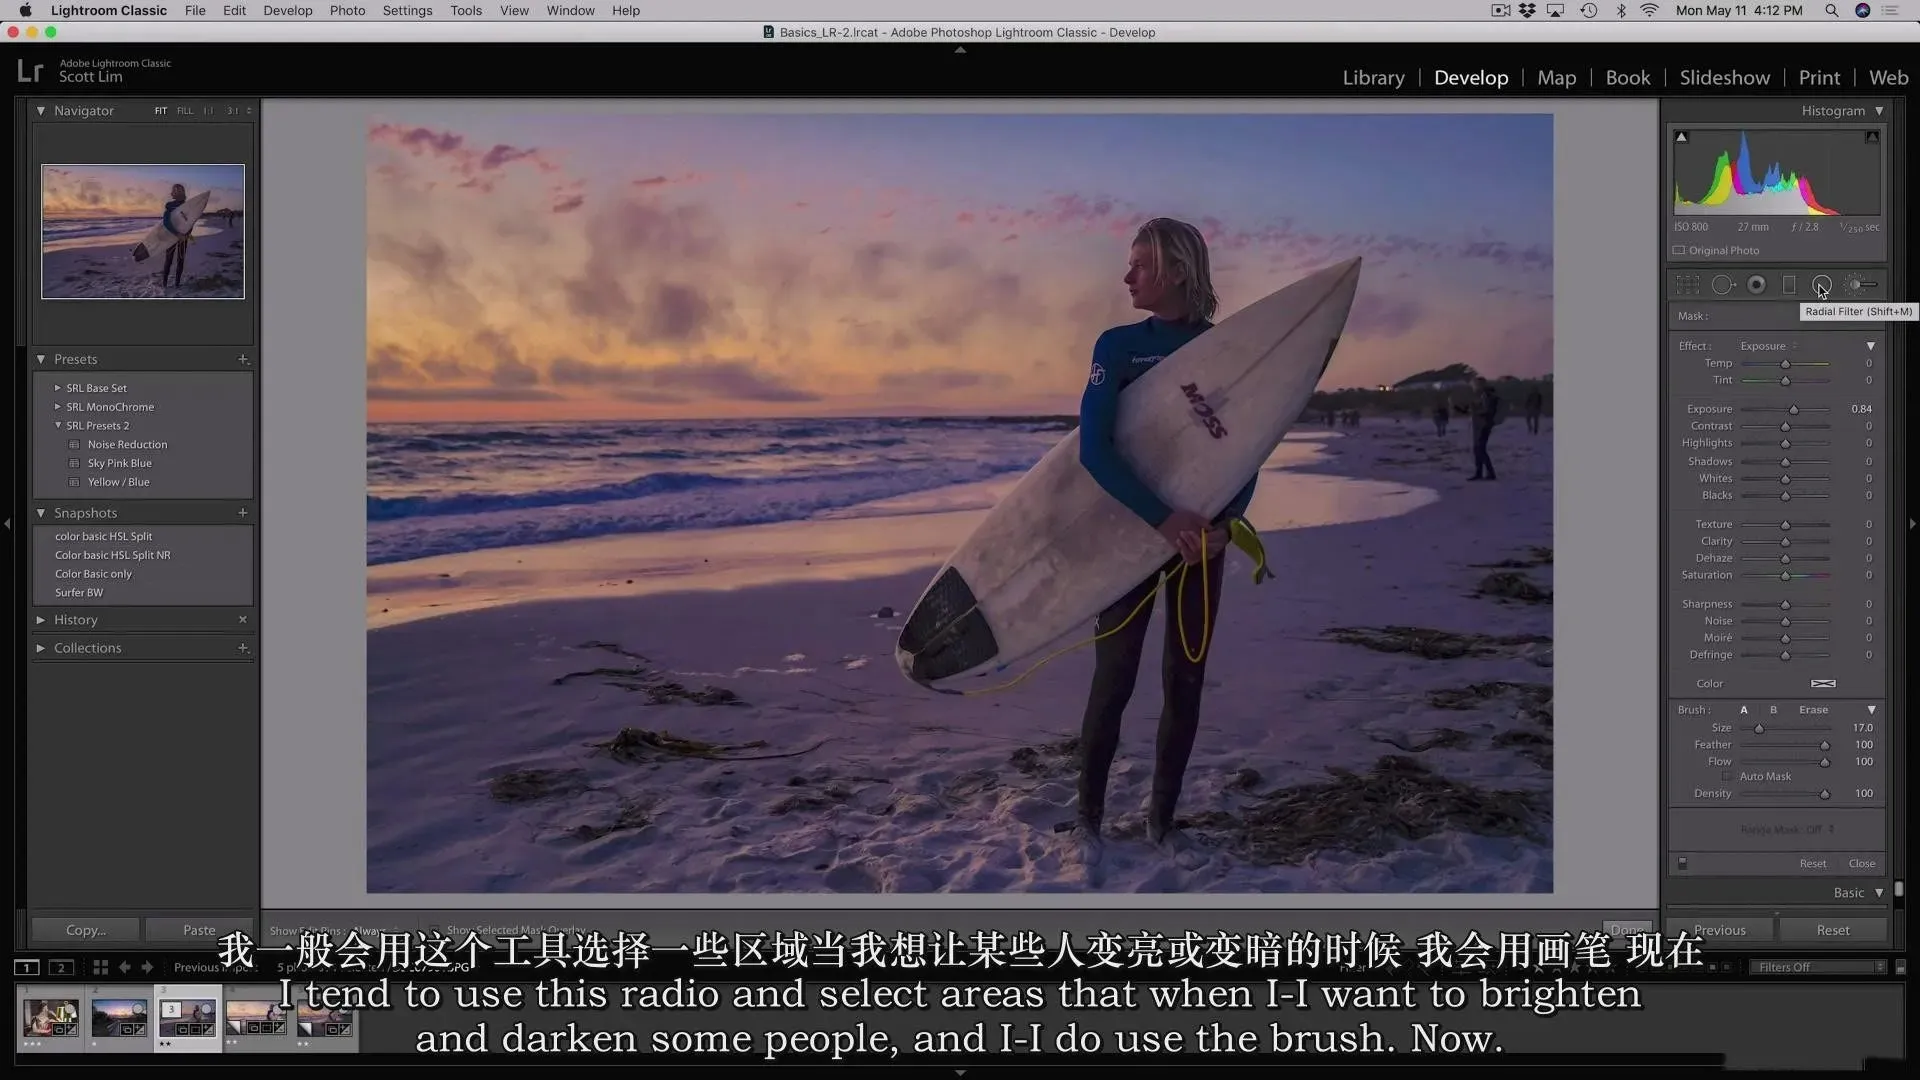This screenshot has height=1080, width=1920.
Task: Toggle shadow clipping indicator in histogram
Action: (x=1681, y=137)
